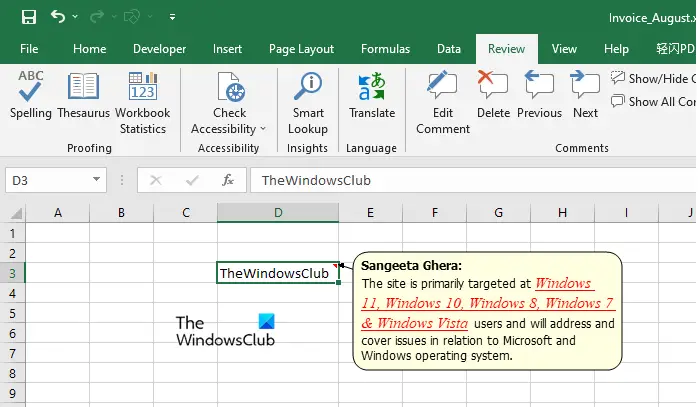Open the Thesaurus tool

click(83, 95)
